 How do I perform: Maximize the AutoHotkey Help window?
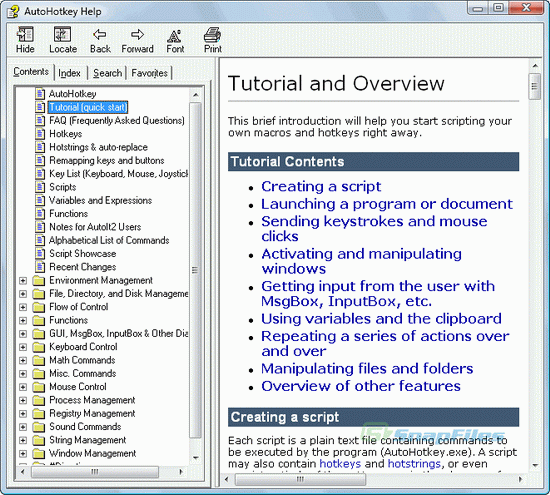pyautogui.click(x=498, y=8)
